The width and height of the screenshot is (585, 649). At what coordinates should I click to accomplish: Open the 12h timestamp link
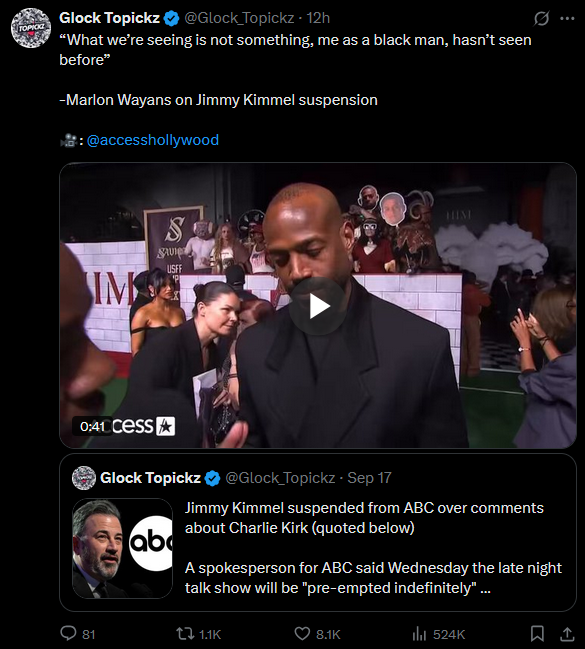coord(318,18)
